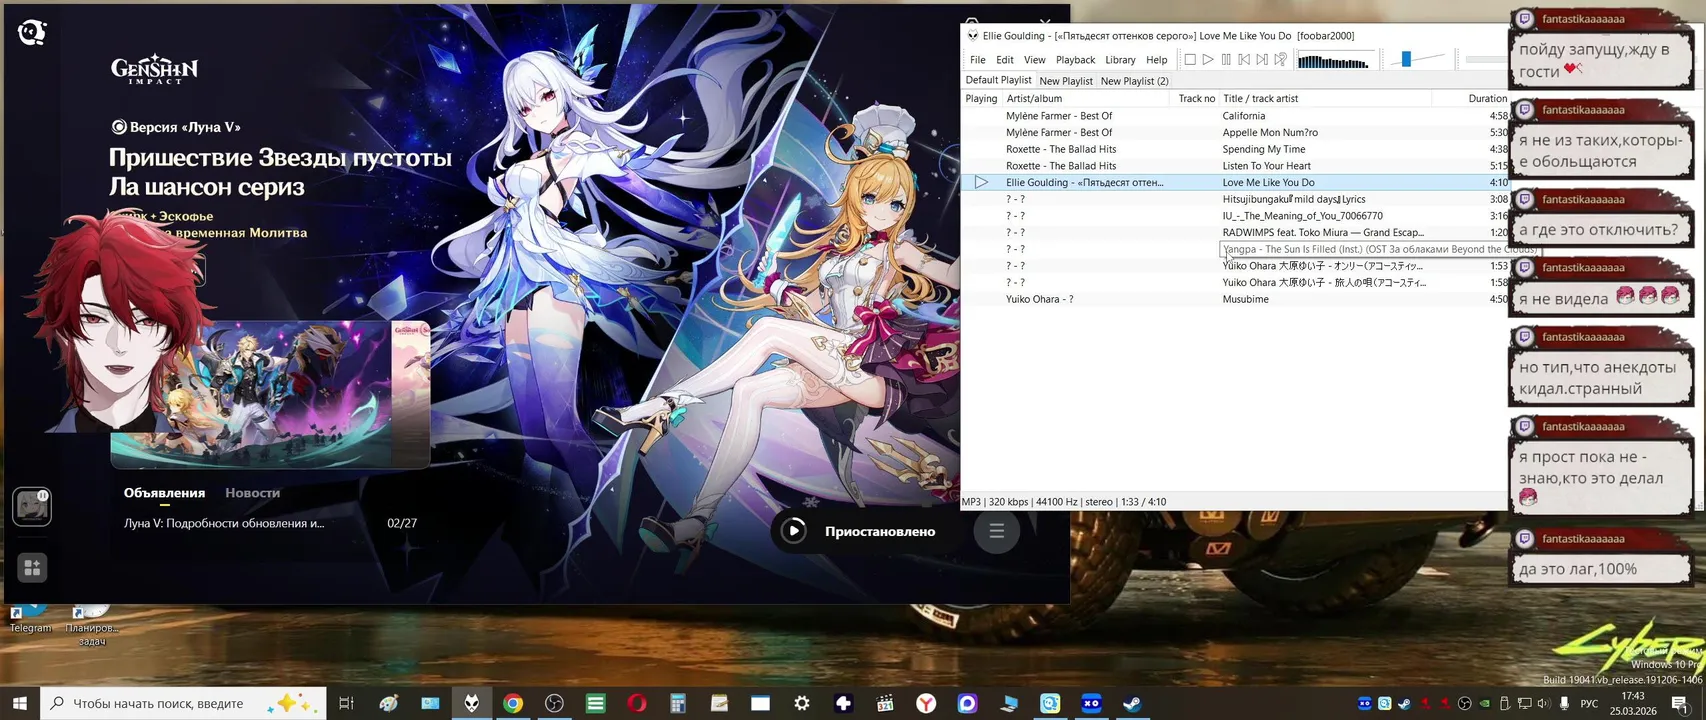Image resolution: width=1706 pixels, height=720 pixels.
Task: Click the Playing column header
Action: click(981, 98)
